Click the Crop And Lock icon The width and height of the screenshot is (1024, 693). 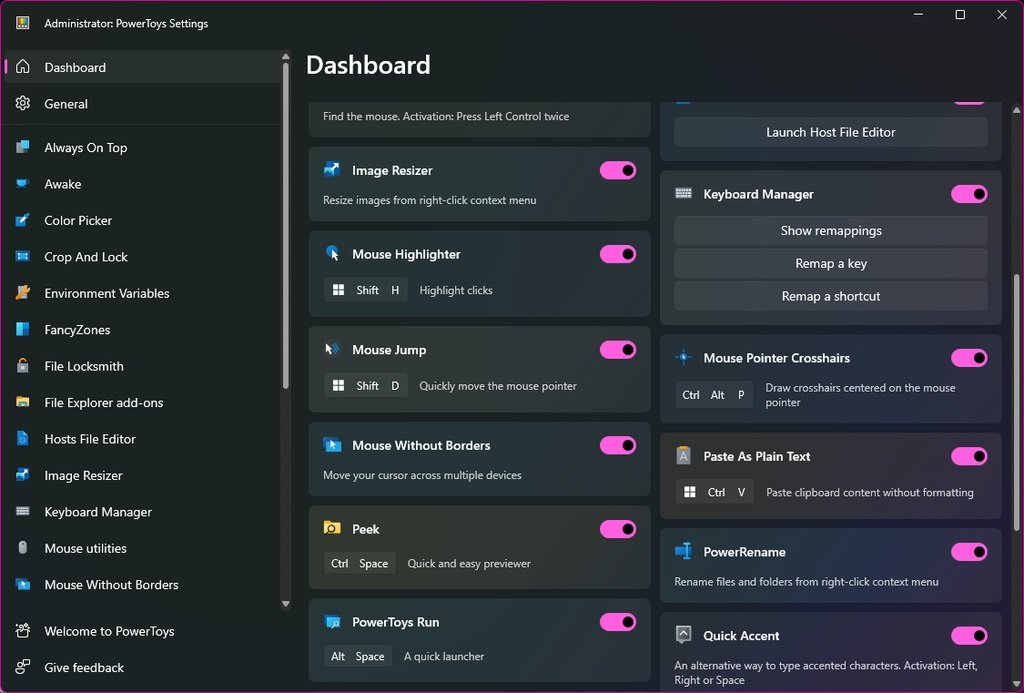coord(23,257)
